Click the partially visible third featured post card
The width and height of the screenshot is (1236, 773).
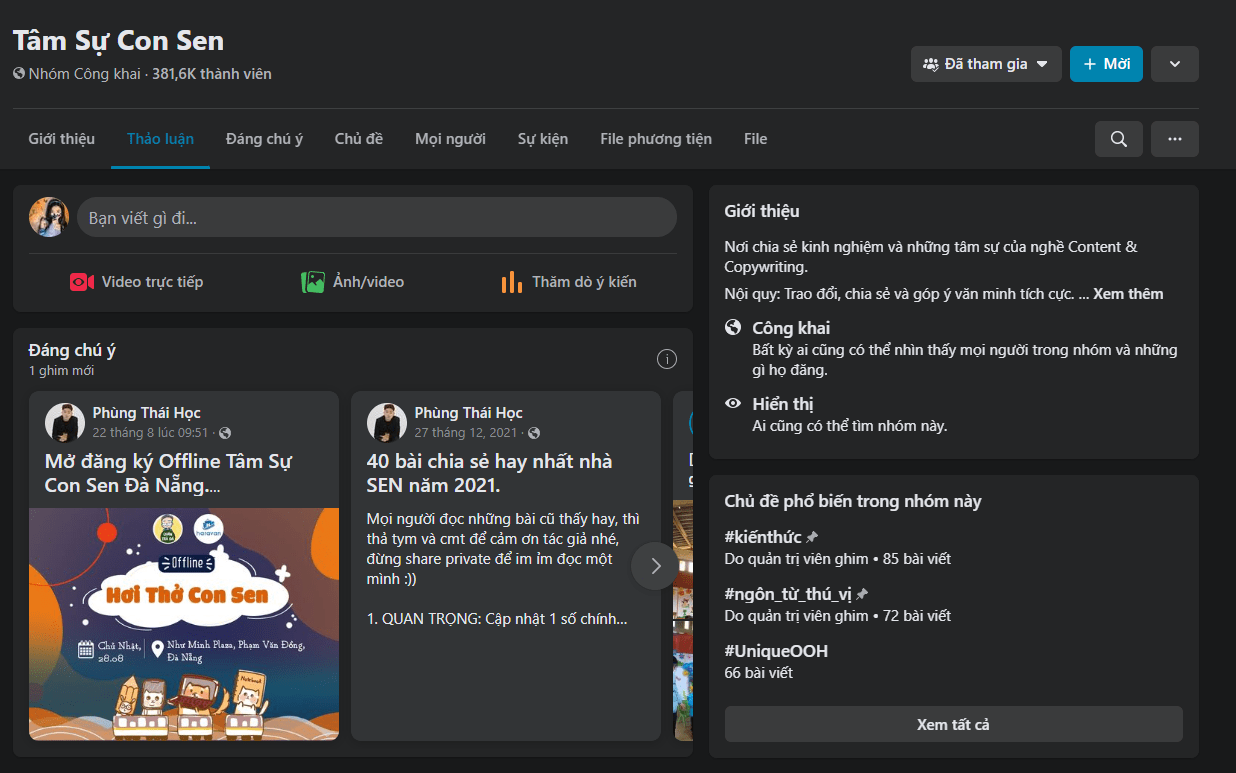683,566
